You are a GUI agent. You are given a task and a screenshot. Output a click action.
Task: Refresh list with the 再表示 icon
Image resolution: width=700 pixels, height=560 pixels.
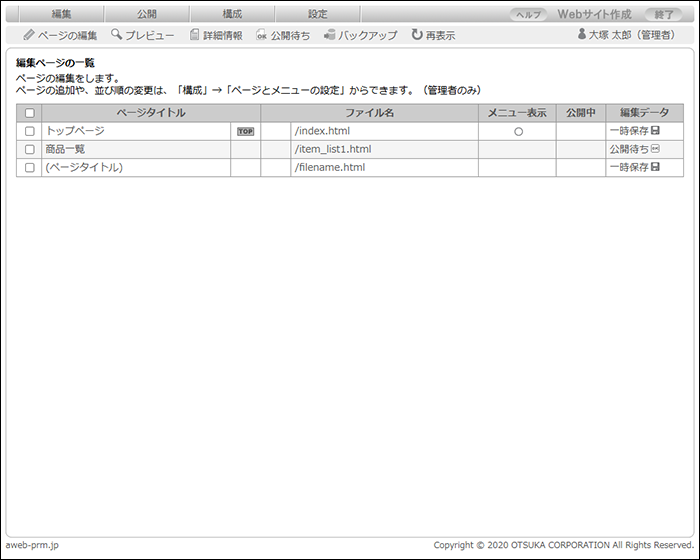click(x=416, y=35)
